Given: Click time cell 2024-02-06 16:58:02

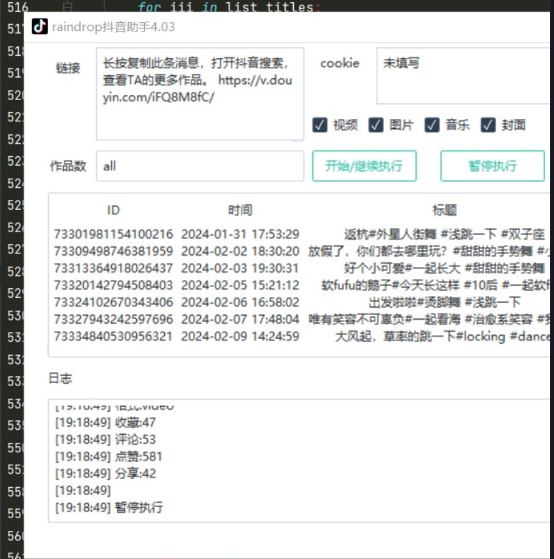Looking at the screenshot, I should [x=240, y=302].
